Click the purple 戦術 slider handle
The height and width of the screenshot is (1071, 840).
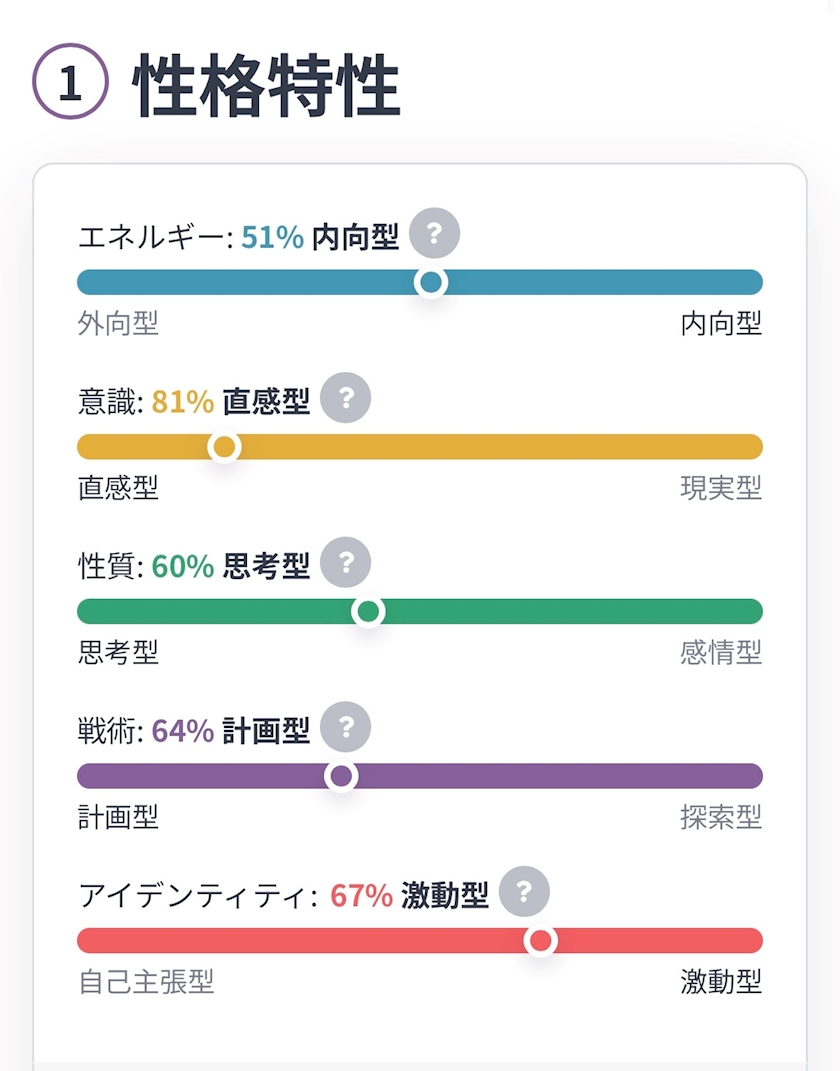tap(341, 776)
